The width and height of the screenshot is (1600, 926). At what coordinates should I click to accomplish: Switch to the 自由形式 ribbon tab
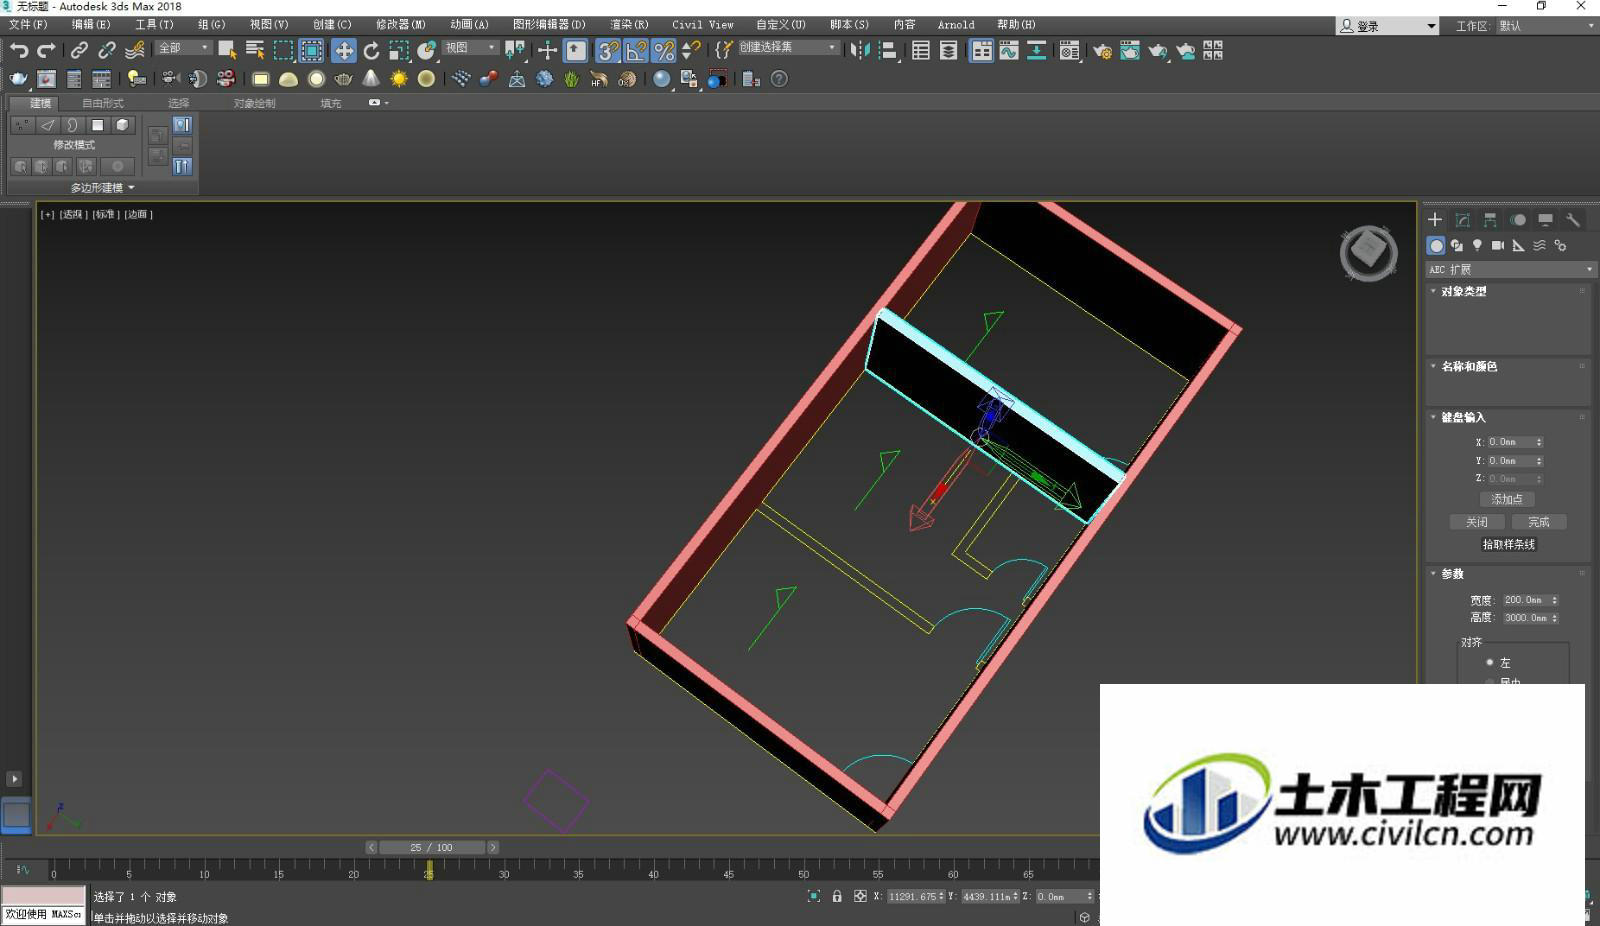[x=103, y=103]
